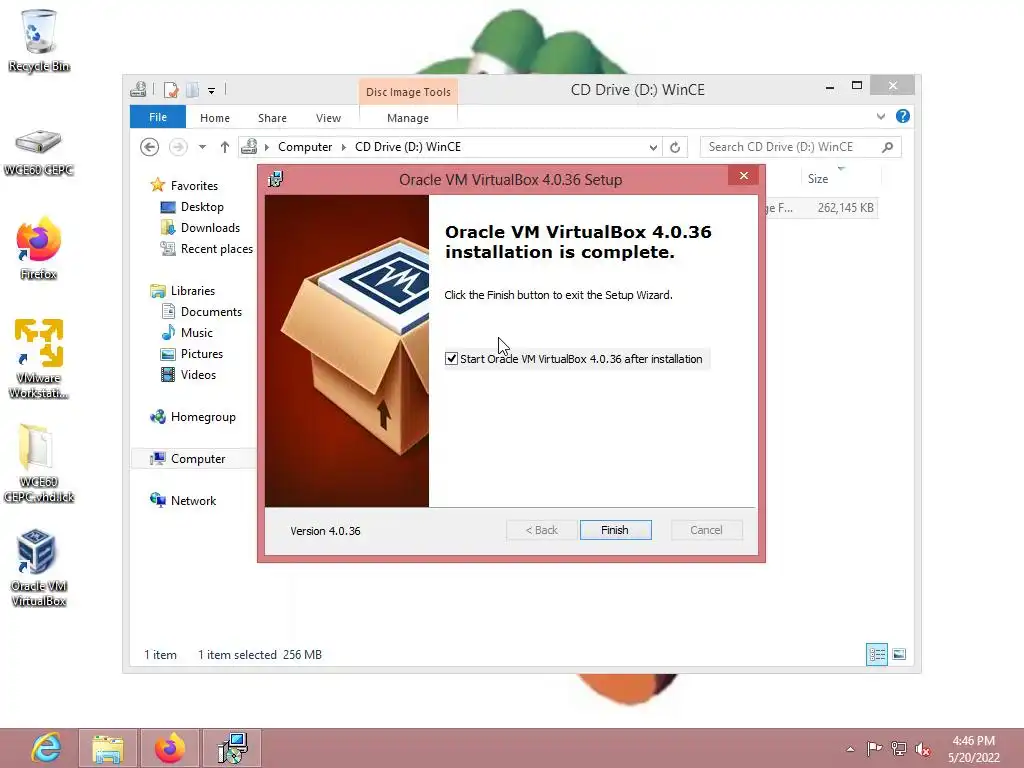1024x768 pixels.
Task: Go up one folder level arrow
Action: click(225, 147)
